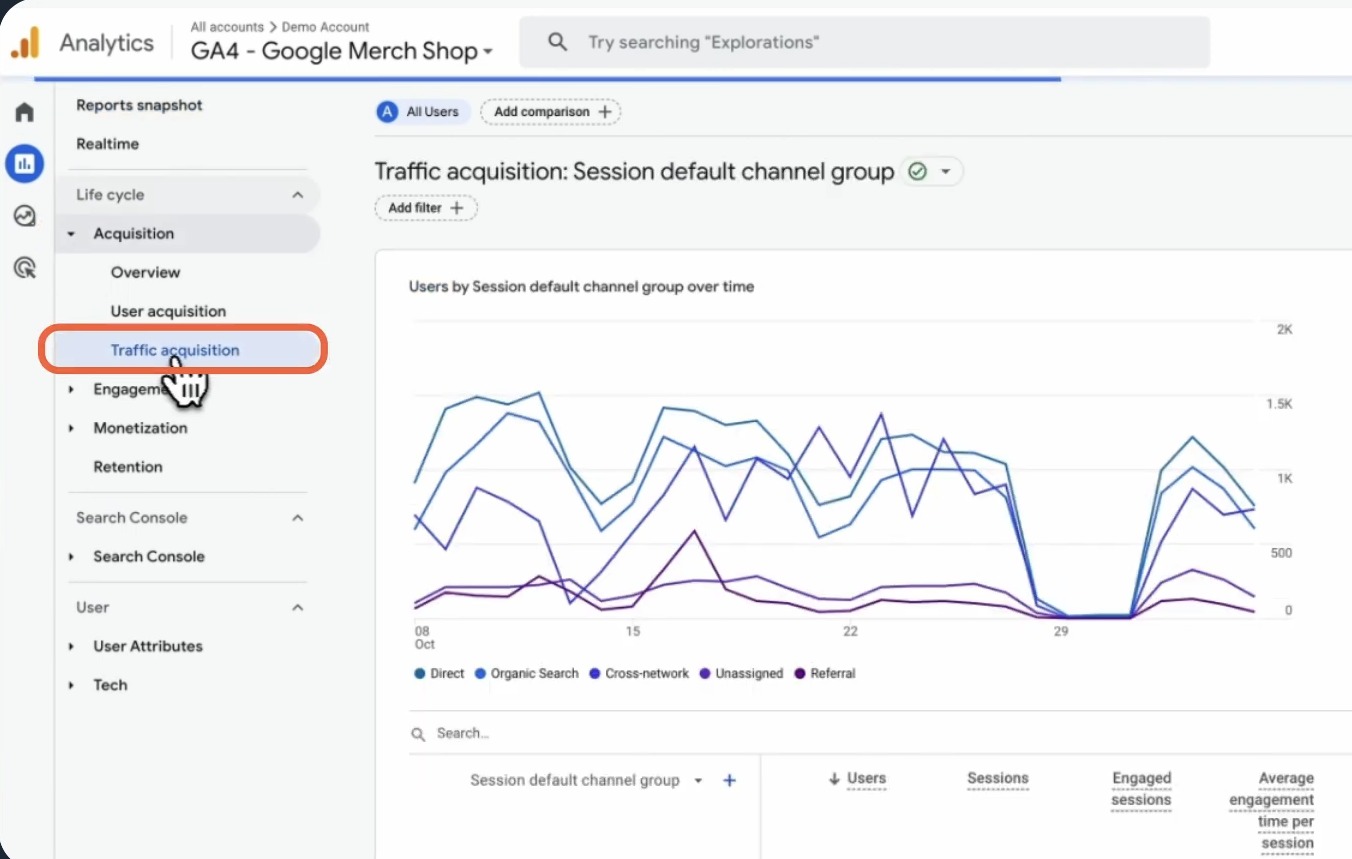1352x859 pixels.
Task: Open the Search Console item
Action: (149, 557)
